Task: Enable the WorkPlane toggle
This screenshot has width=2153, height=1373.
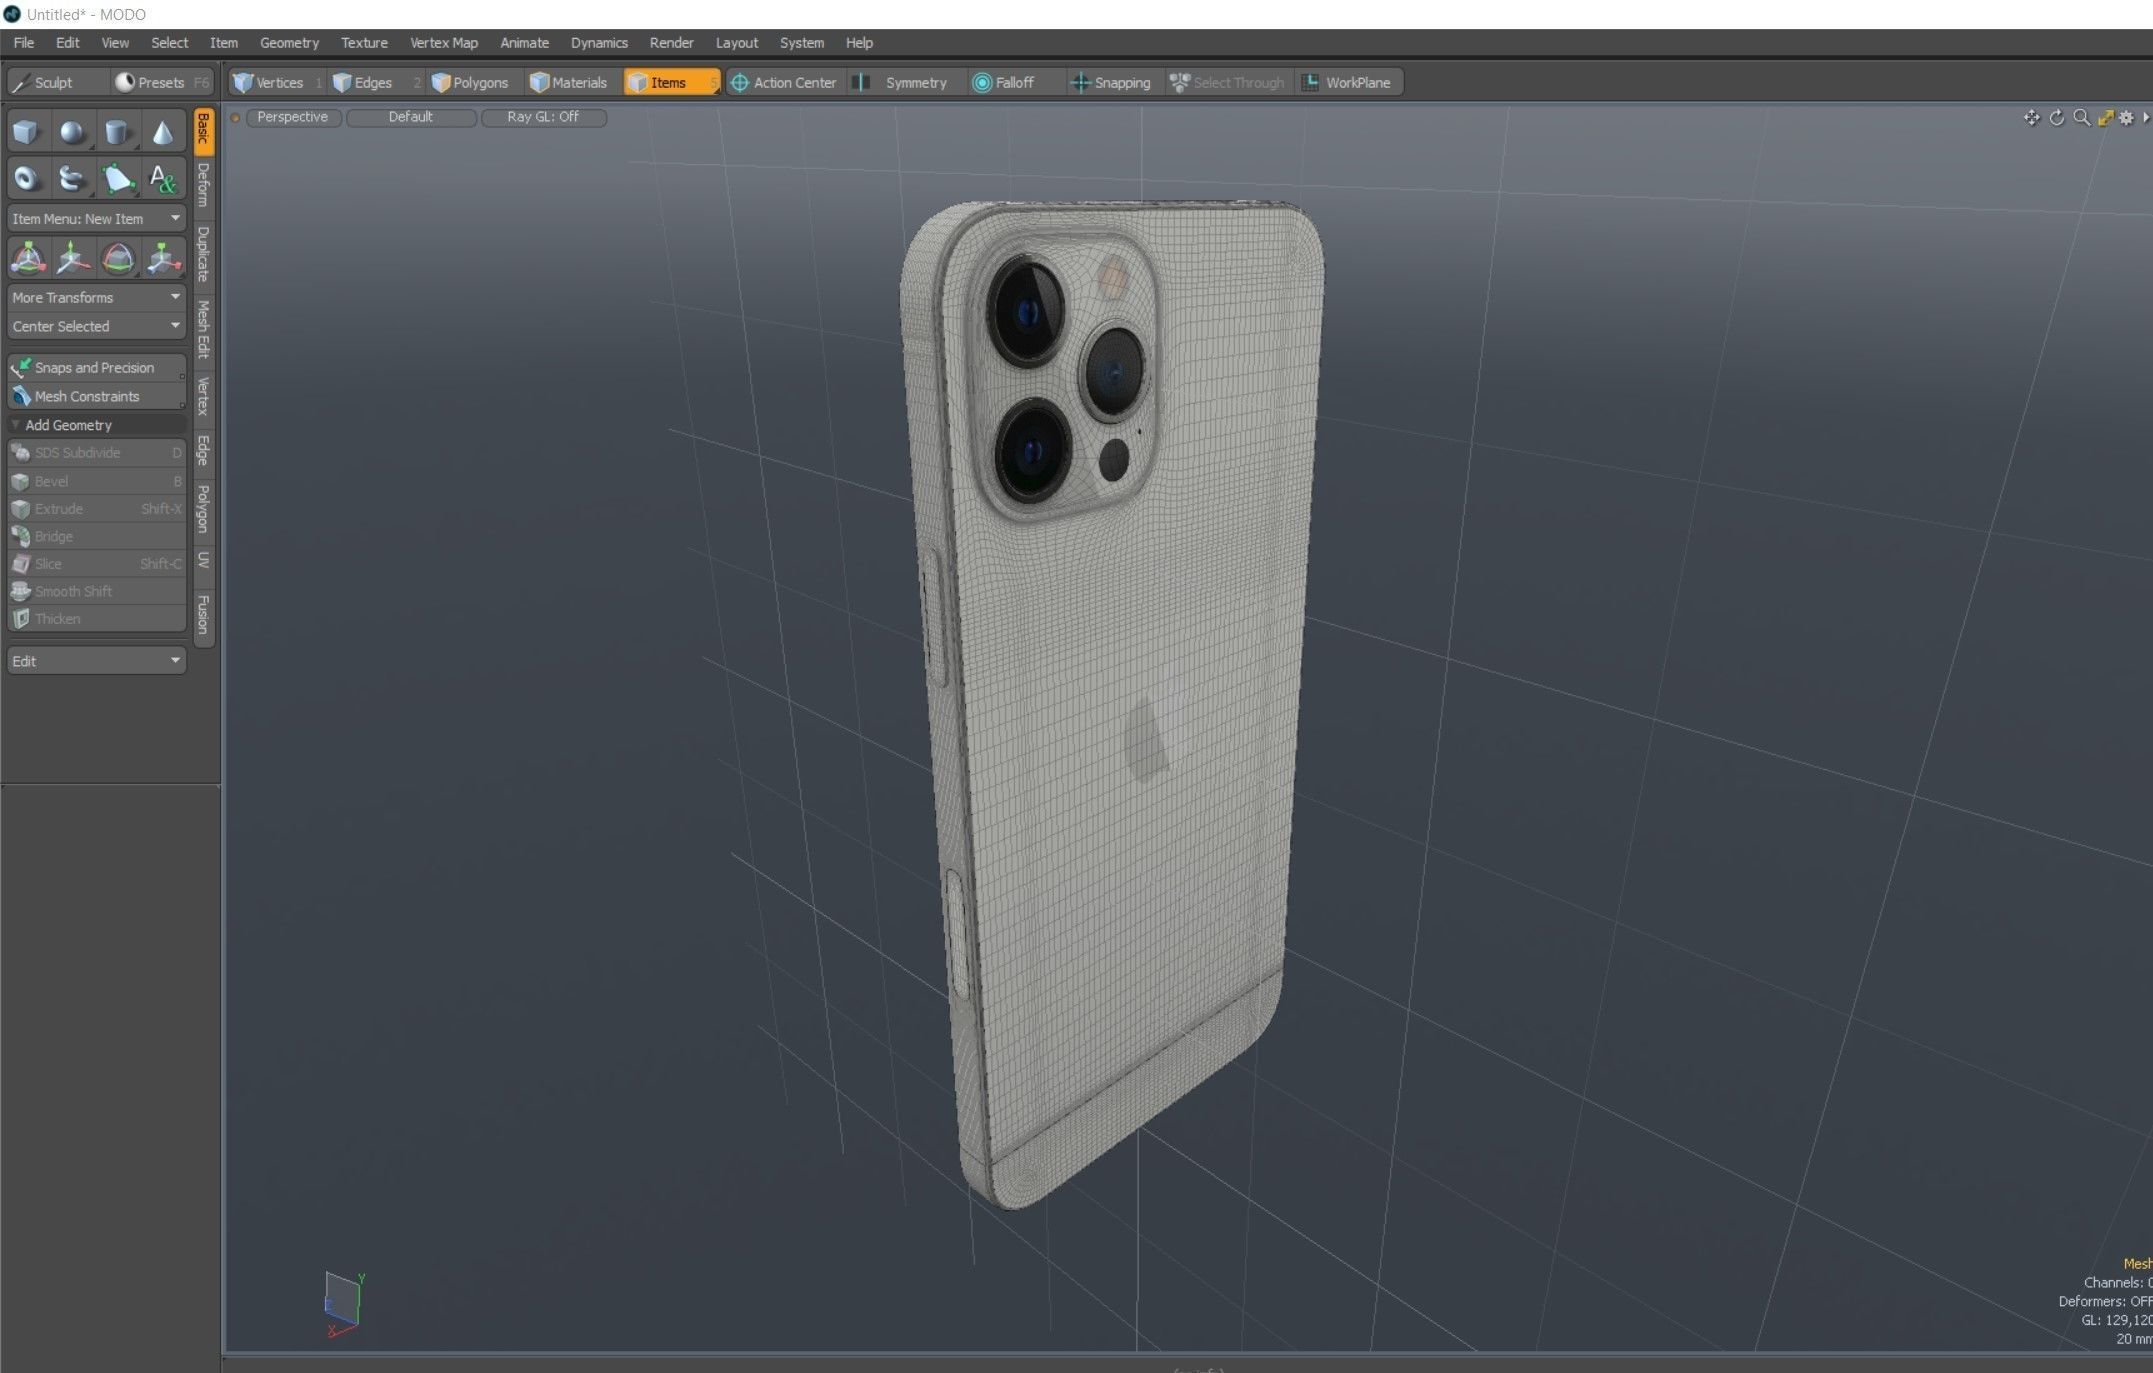Action: [1347, 83]
